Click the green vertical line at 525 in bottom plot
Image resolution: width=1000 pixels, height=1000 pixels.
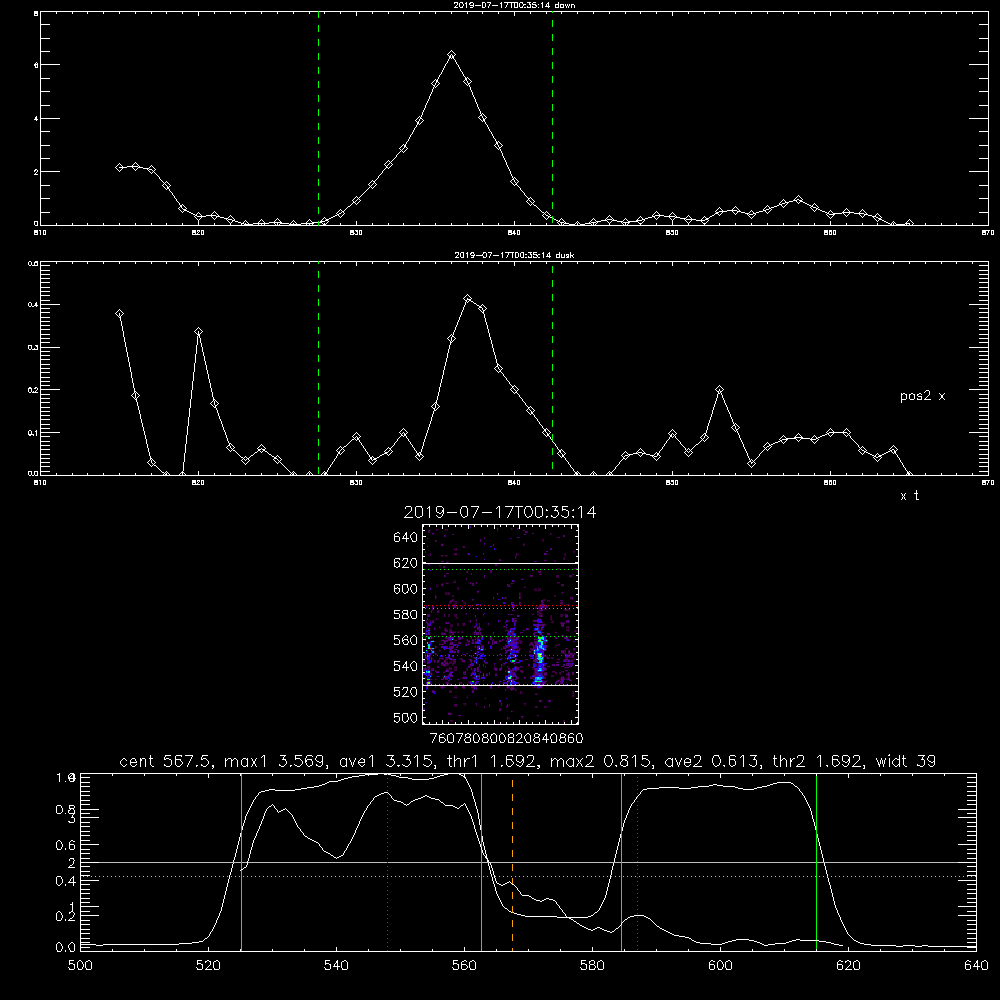click(x=241, y=862)
